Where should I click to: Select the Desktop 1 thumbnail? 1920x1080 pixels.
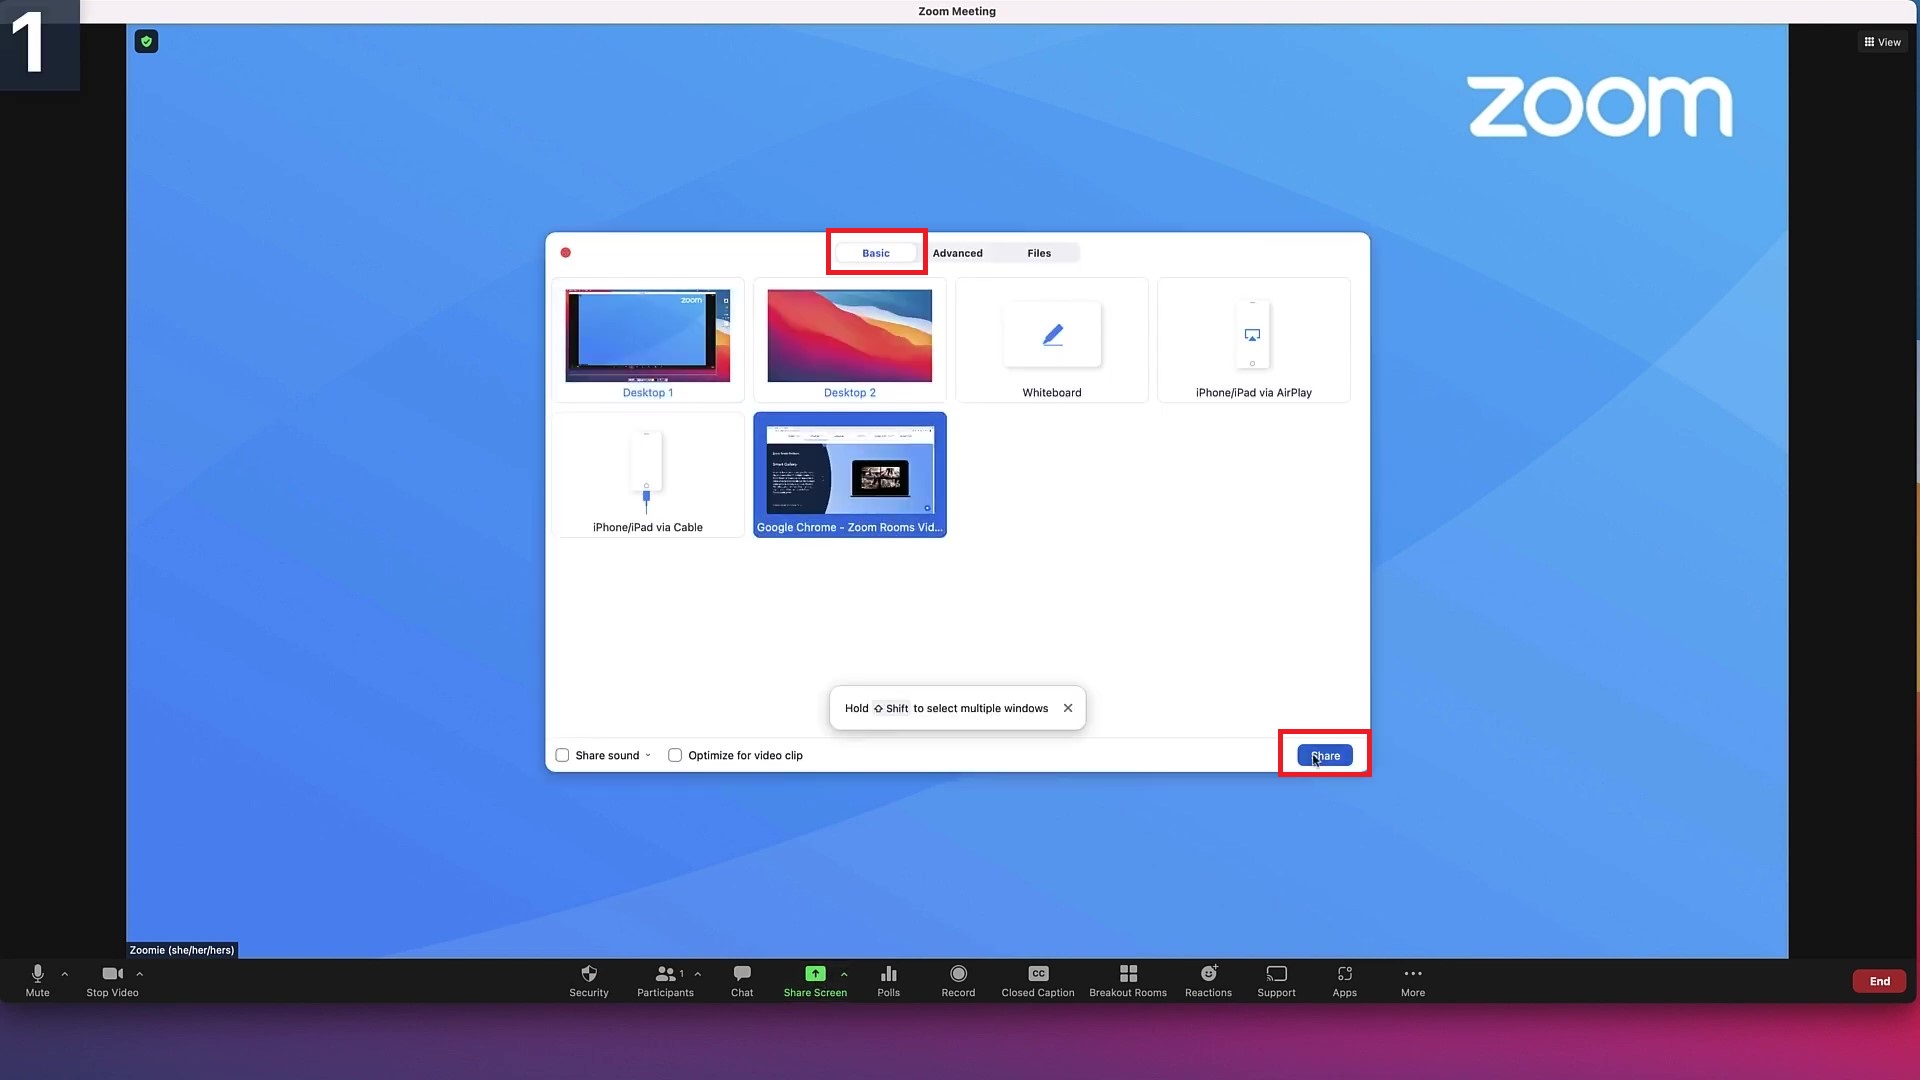(x=648, y=340)
